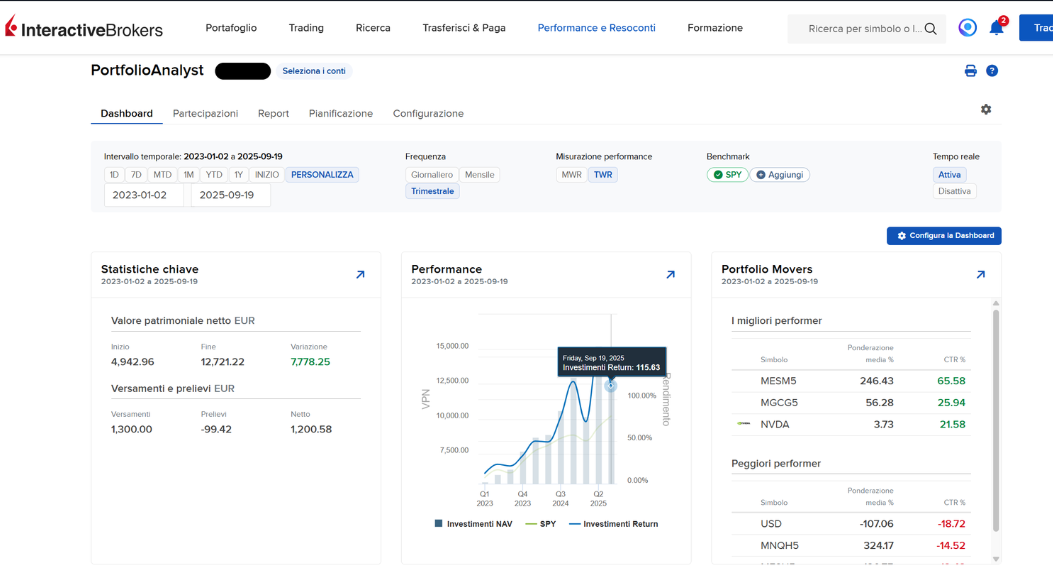Select the YTD time range button
The height and width of the screenshot is (566, 1053).
(x=214, y=174)
